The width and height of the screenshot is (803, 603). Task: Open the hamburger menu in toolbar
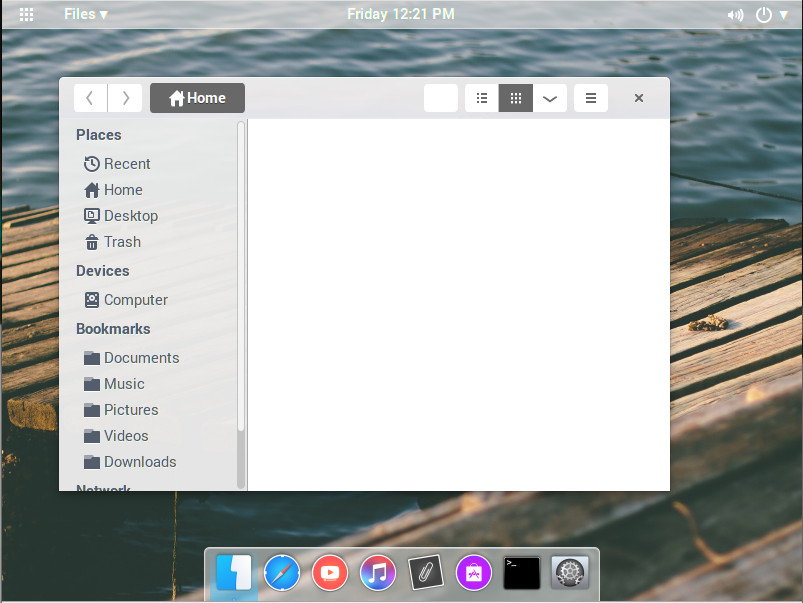(x=591, y=98)
